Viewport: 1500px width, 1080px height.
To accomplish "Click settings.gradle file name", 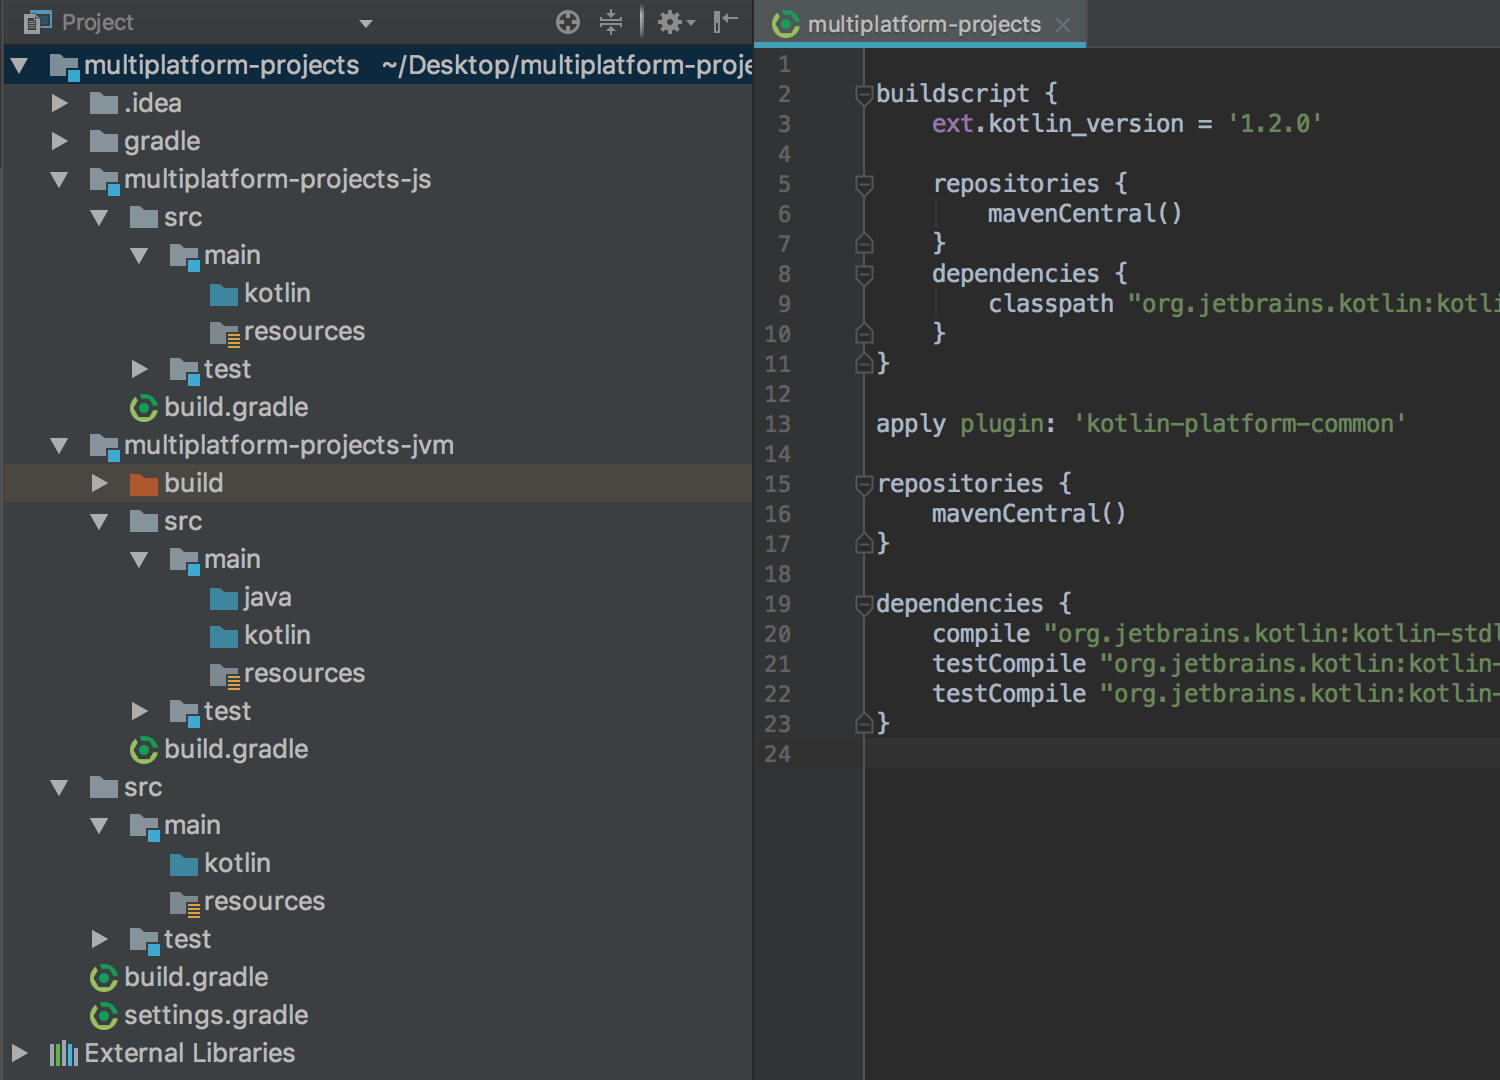I will pos(216,1015).
